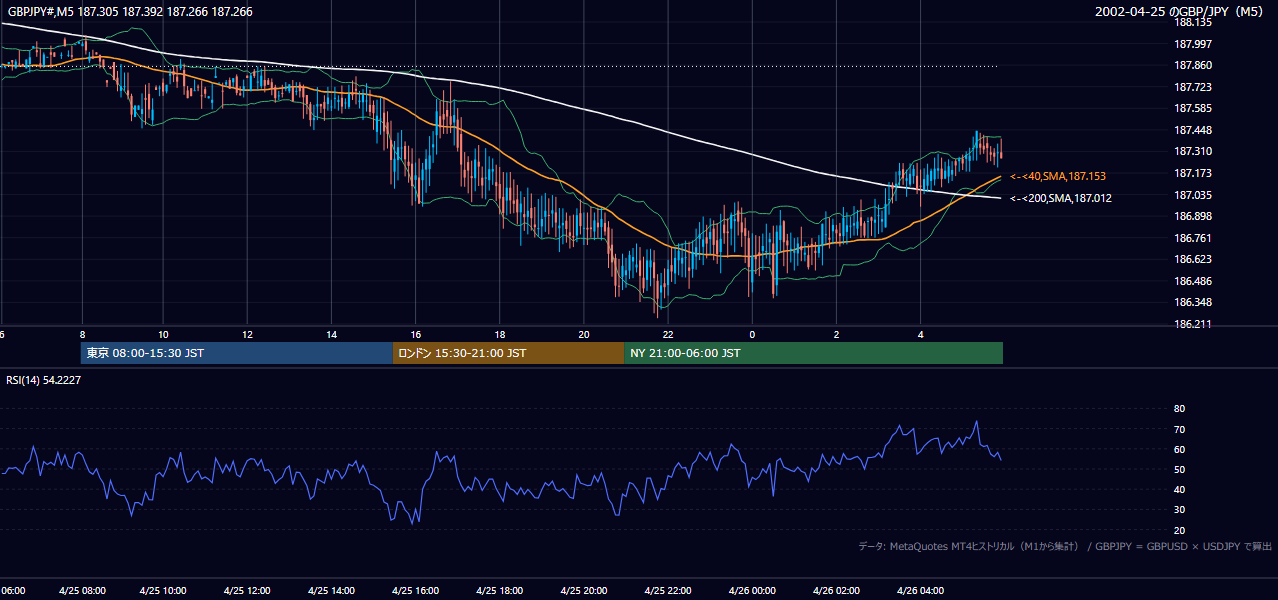Viewport: 1278px width, 600px height.
Task: Click price axis label 186.486
Action: pos(1192,281)
